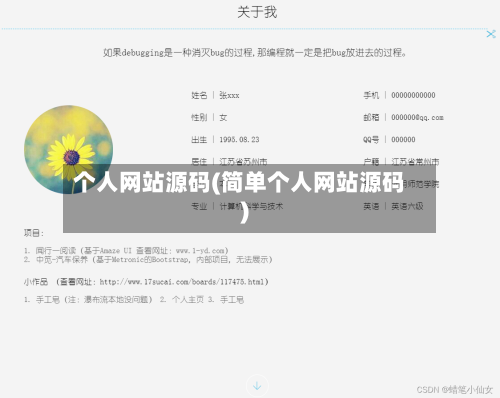Click the 个人主页 work item
The height and width of the screenshot is (398, 500).
(188, 299)
